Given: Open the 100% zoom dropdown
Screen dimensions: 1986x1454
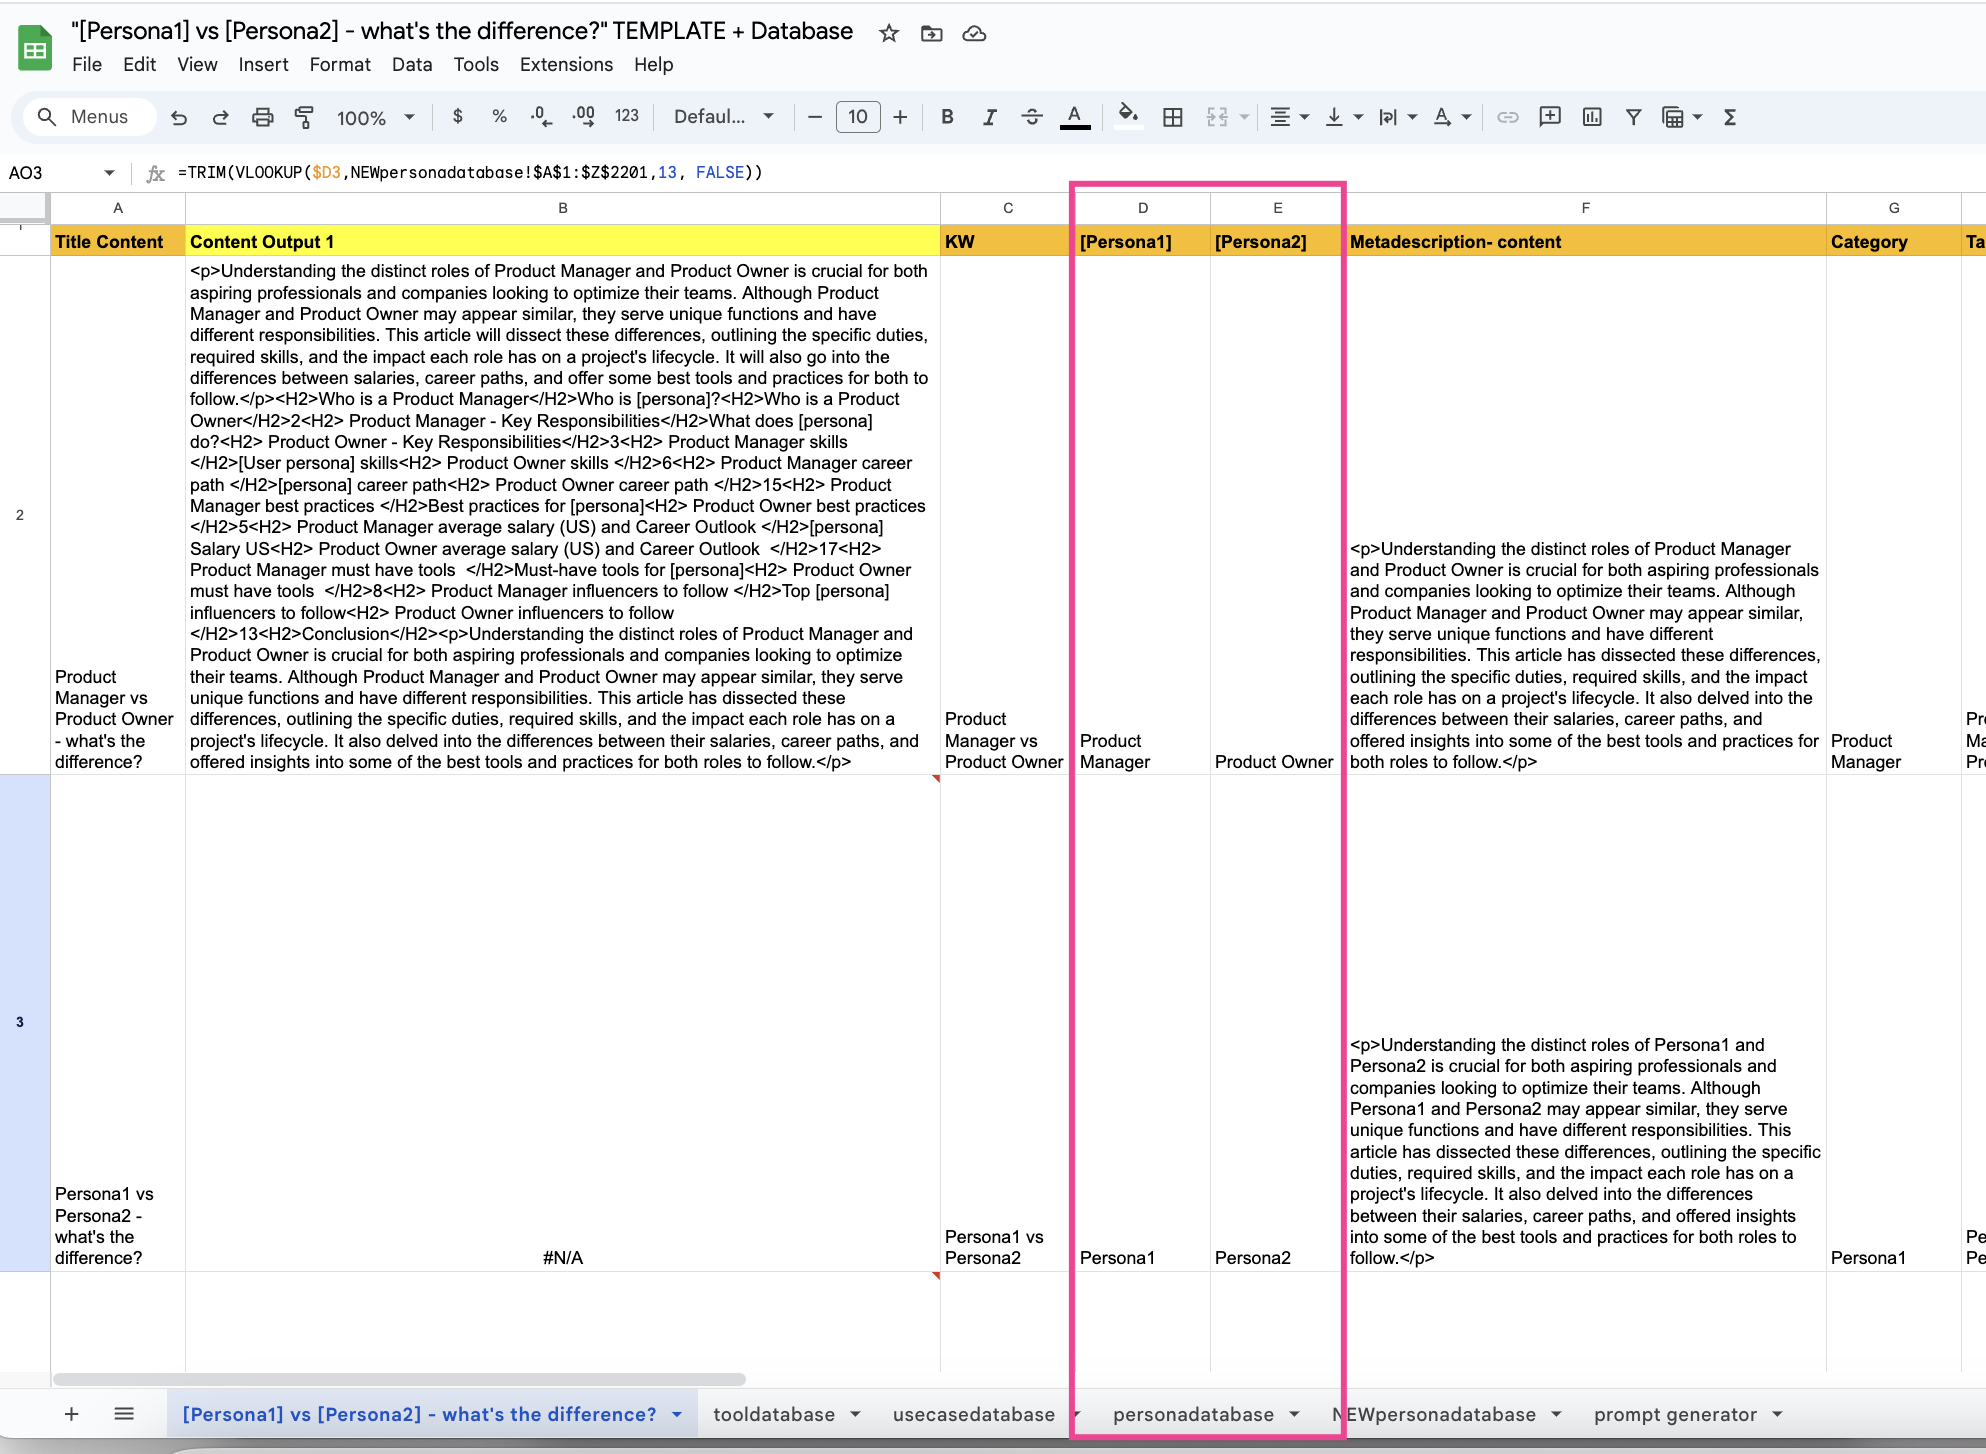Looking at the screenshot, I should [376, 118].
